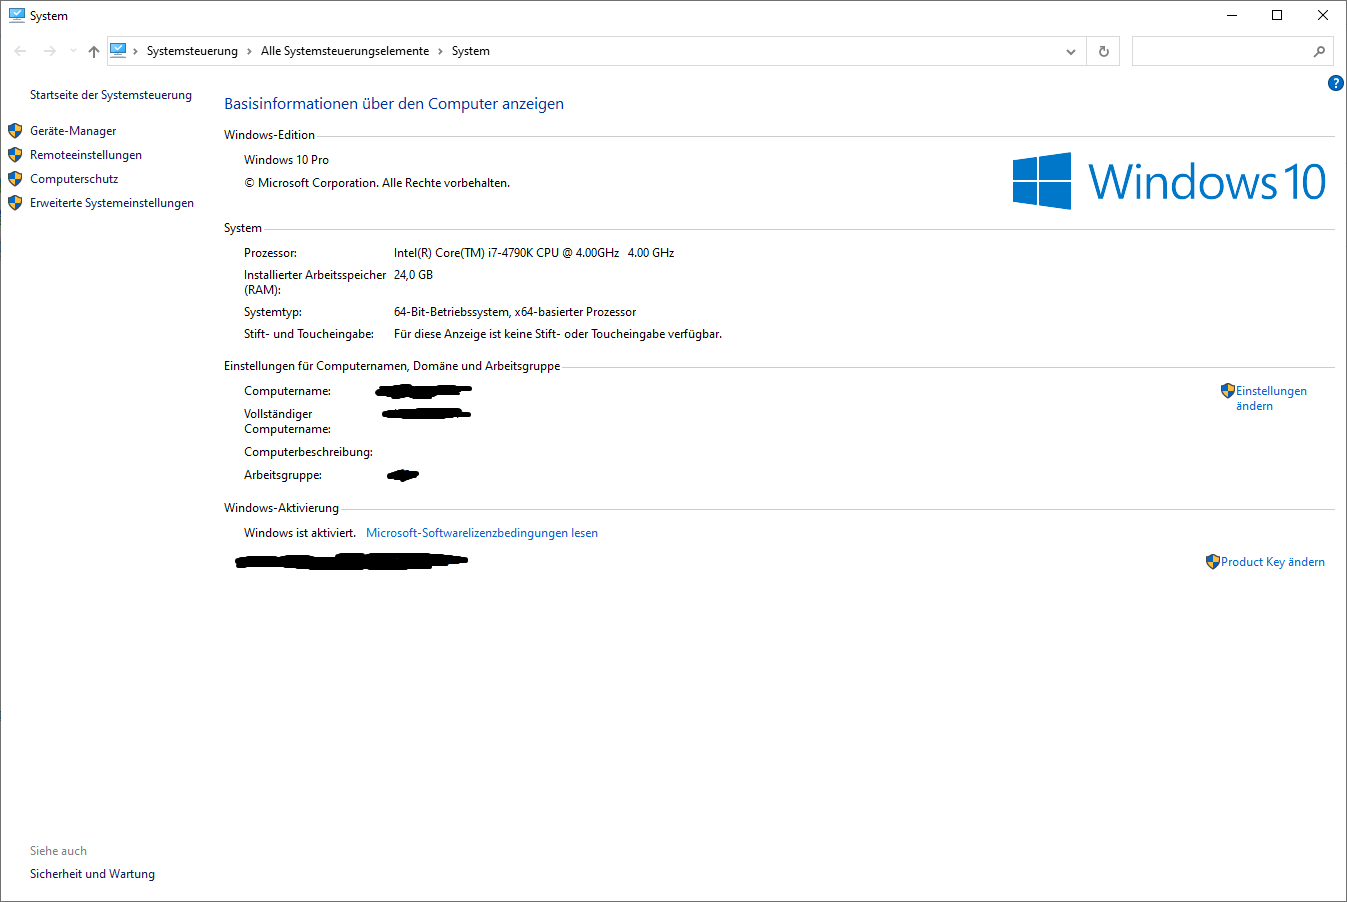Minimize the System window
This screenshot has width=1347, height=902.
click(1232, 15)
